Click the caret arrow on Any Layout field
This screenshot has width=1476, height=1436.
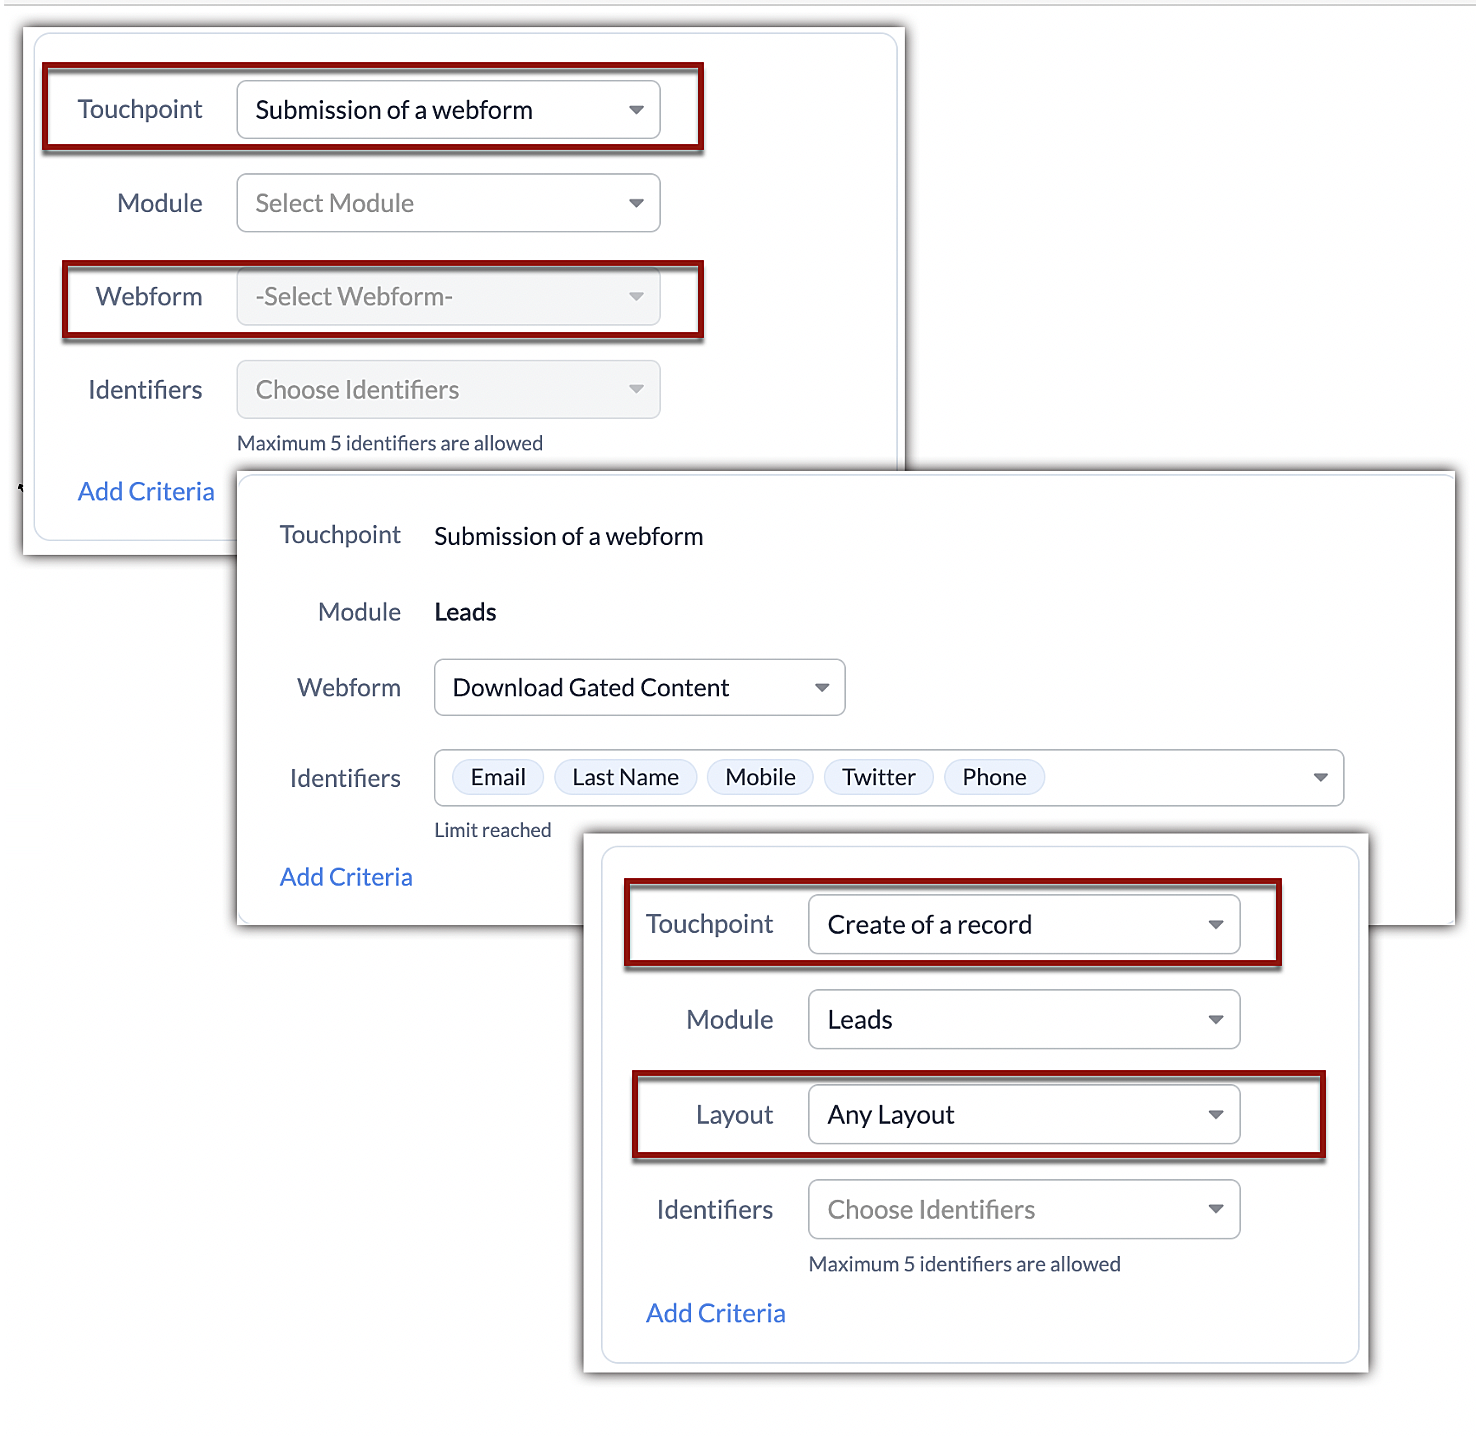[1216, 1115]
